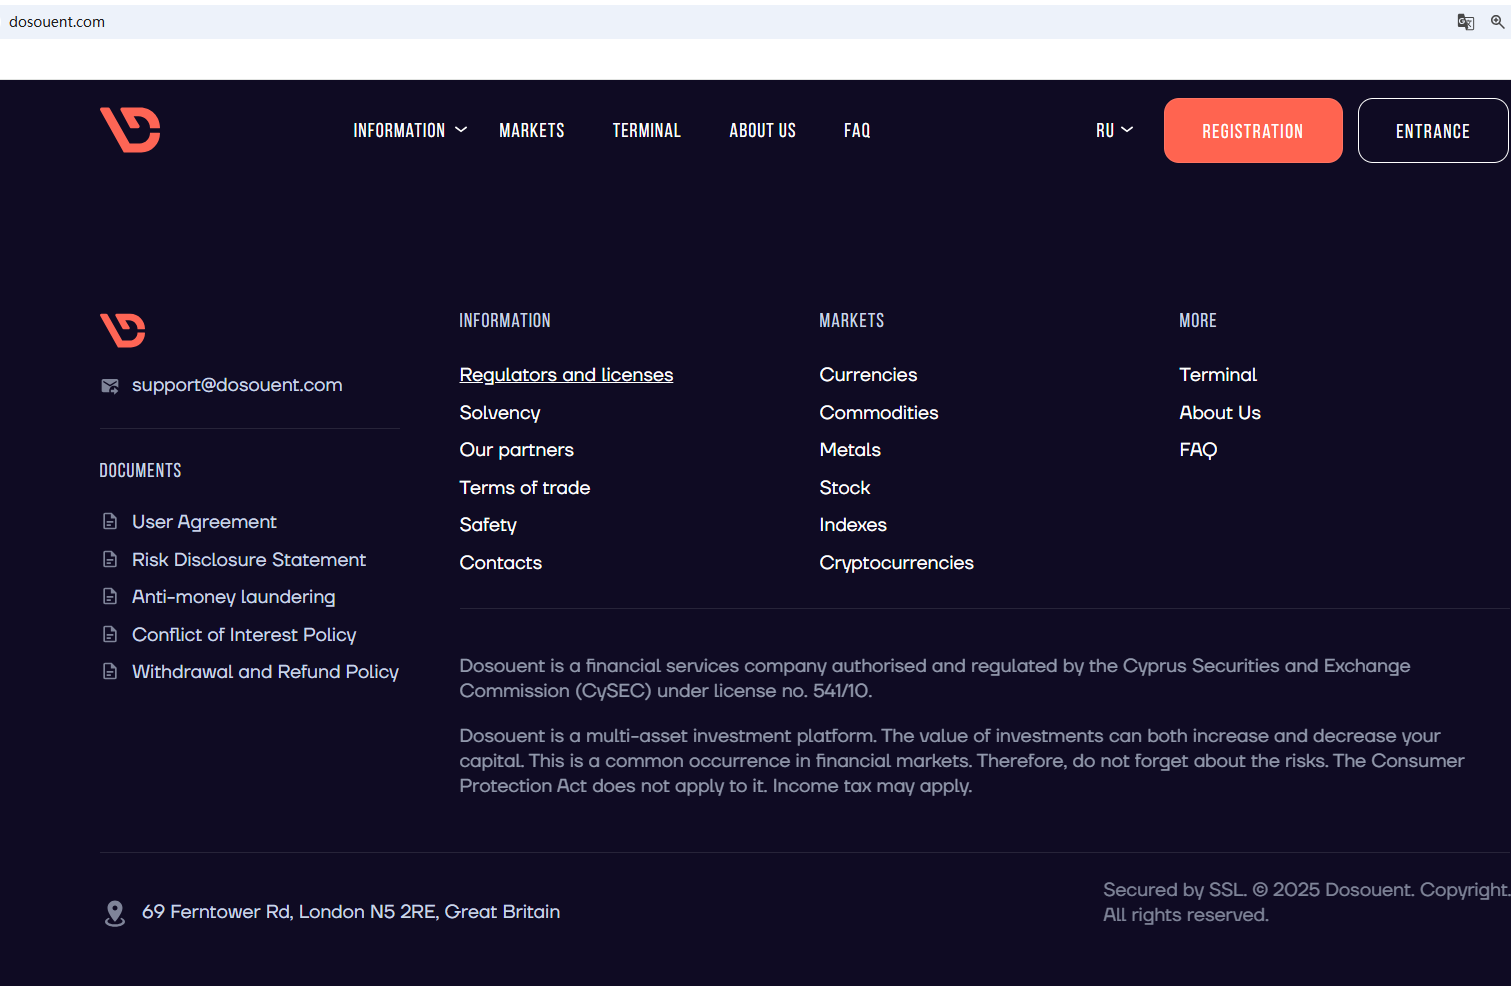Open Terminal in the top navigation

tap(647, 131)
